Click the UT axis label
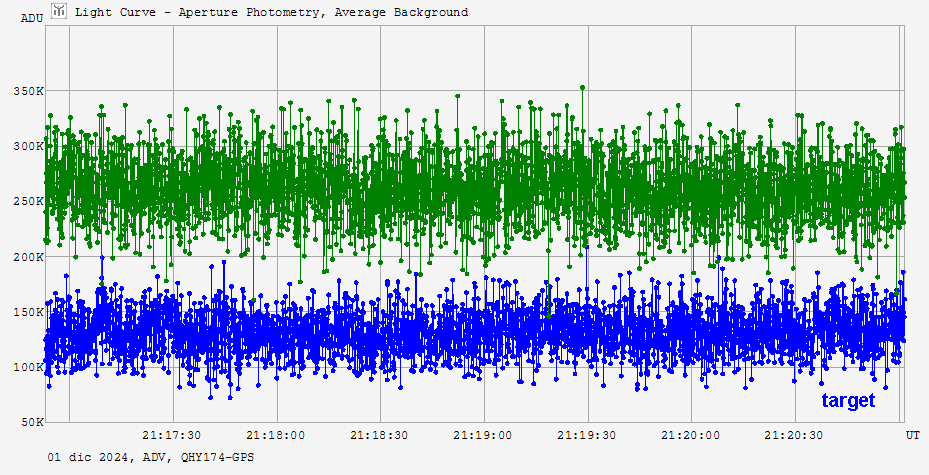 (x=912, y=435)
